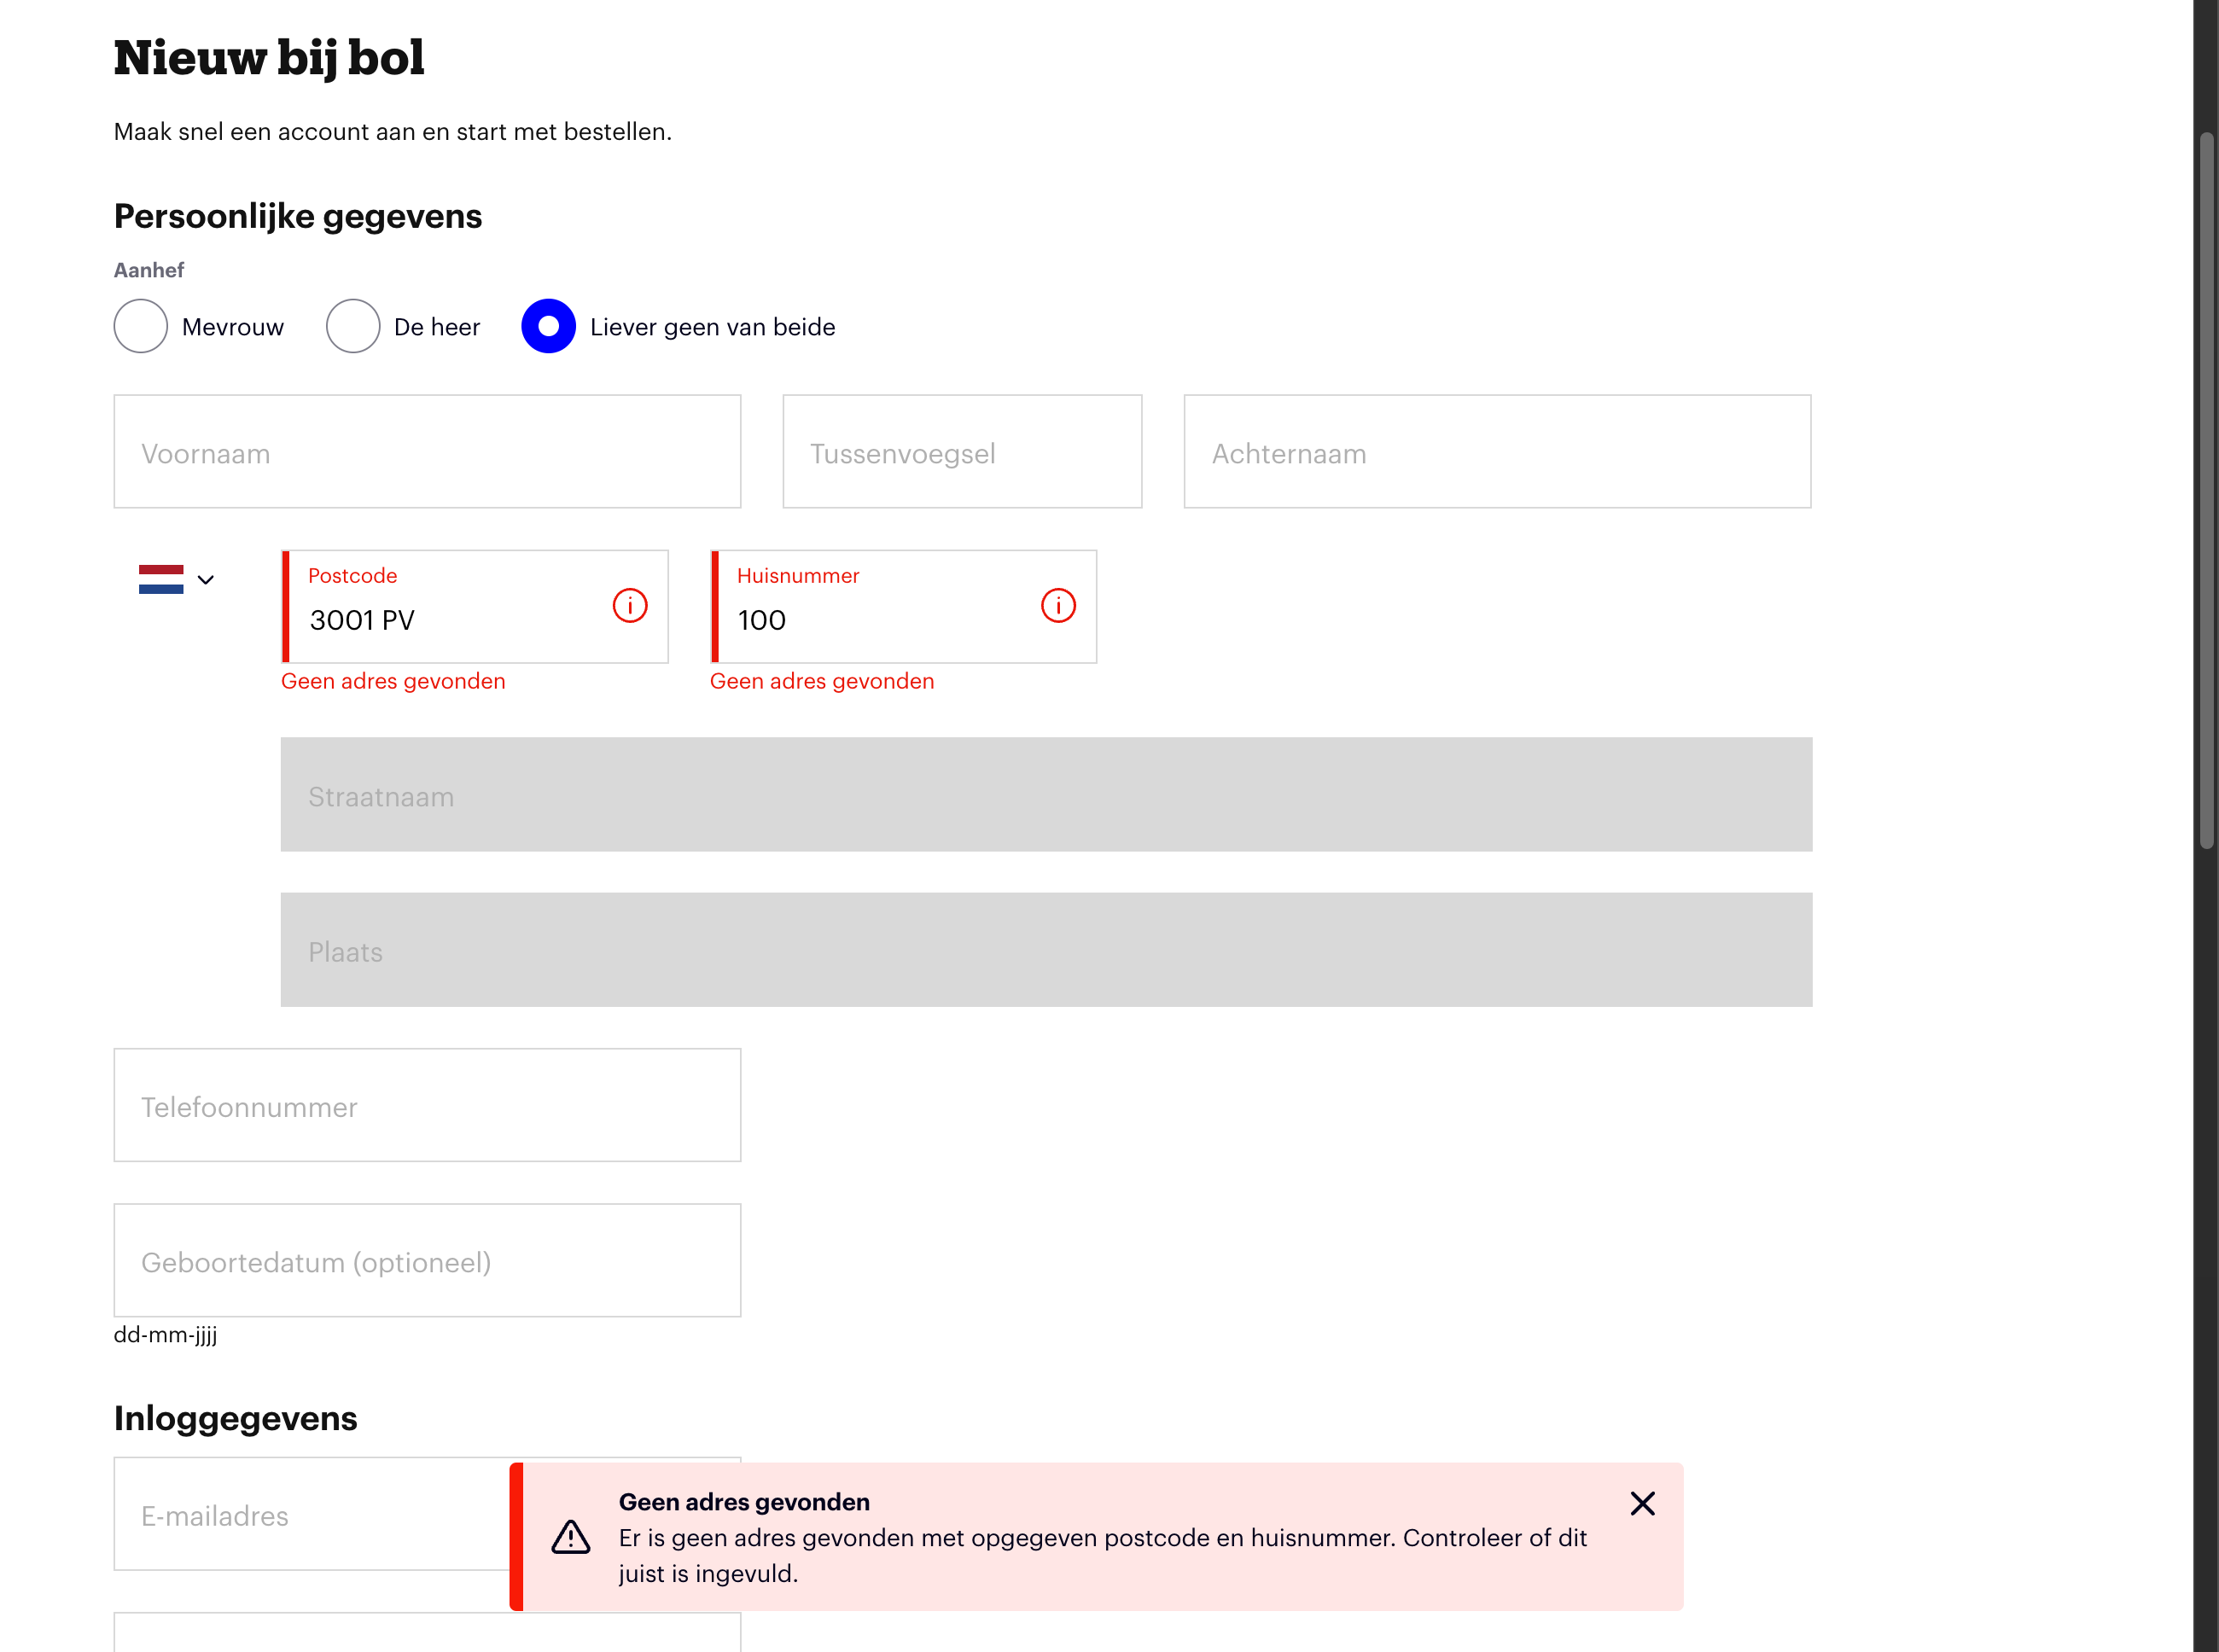This screenshot has height=1652, width=2219.
Task: Focus the Tussenvoegsel input field
Action: coord(961,452)
